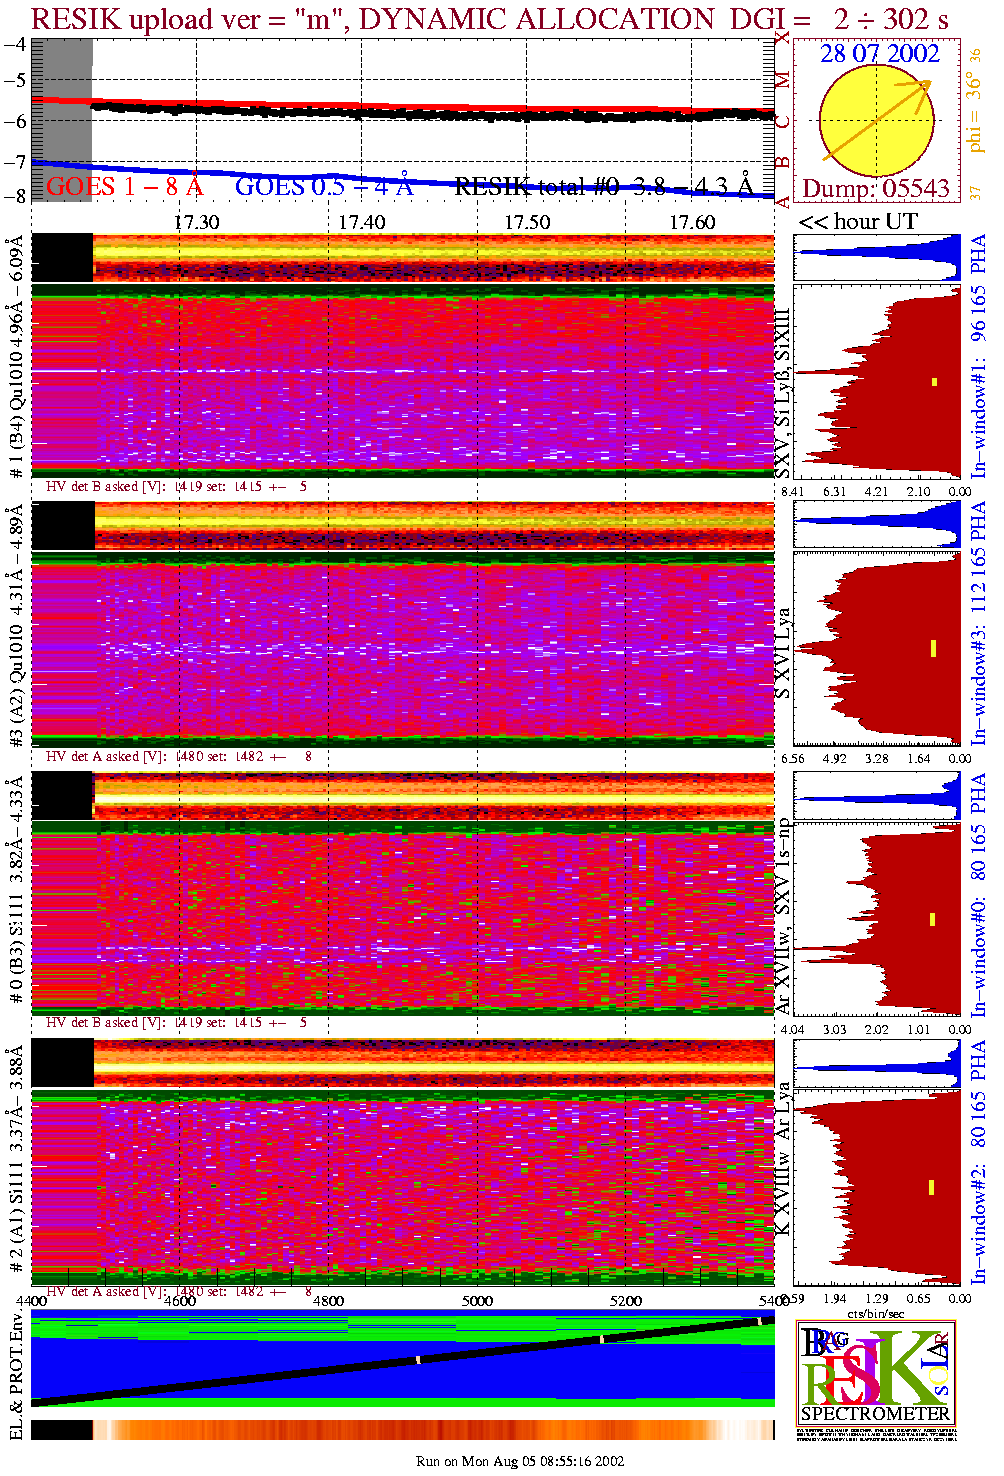This screenshot has height=1476, width=1004.
Task: Click the leftmost white tick on black diagonal line
Action: pyautogui.click(x=418, y=1359)
